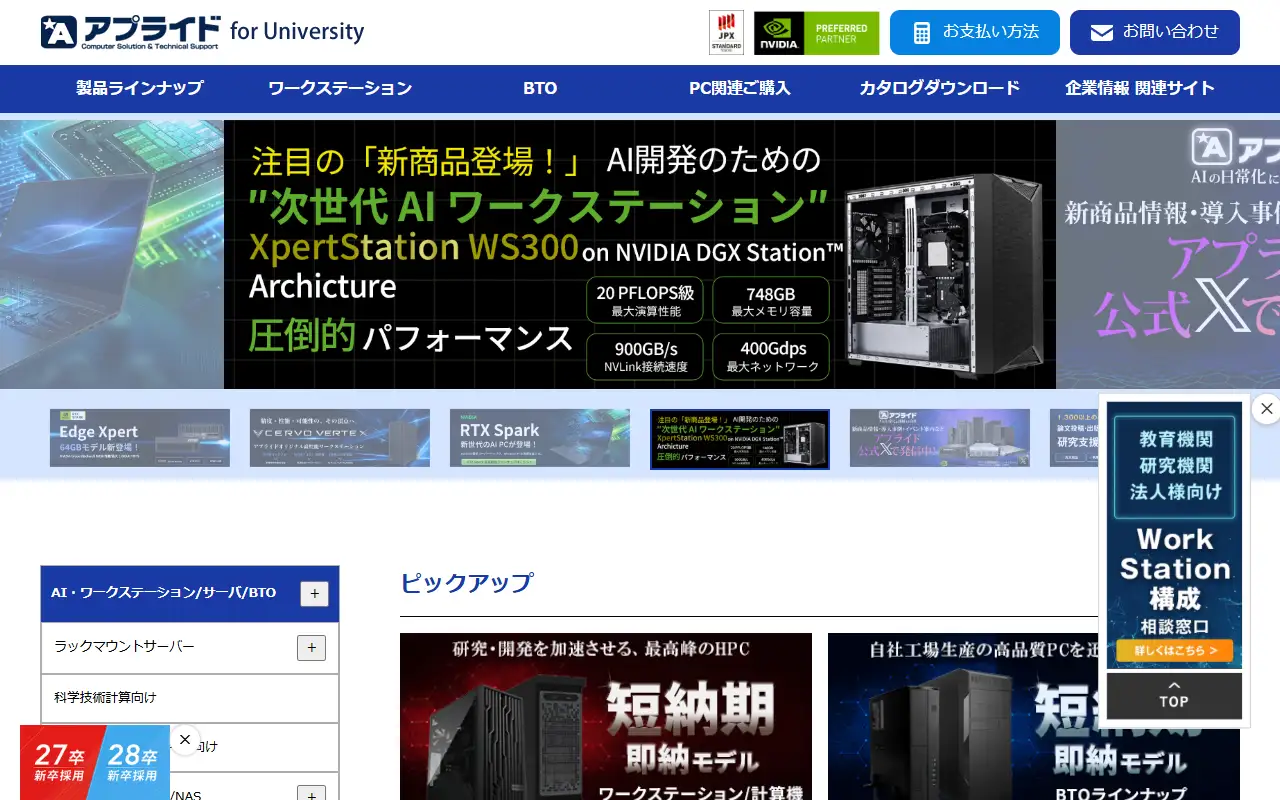Screen dimensions: 1280x800
Task: Open the 科学技術計算向け sidebar link
Action: (x=190, y=698)
